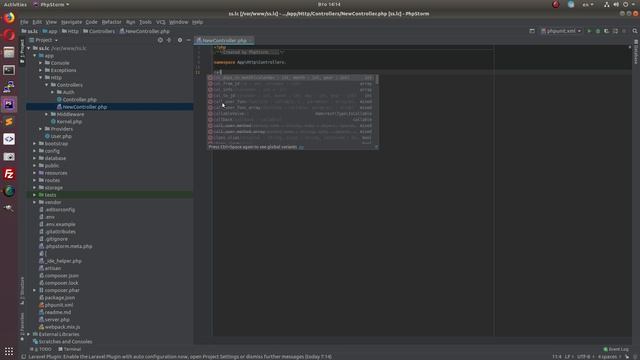Viewport: 640px width, 360px height.
Task: Open Sublime Text from the dock
Action: 9,122
